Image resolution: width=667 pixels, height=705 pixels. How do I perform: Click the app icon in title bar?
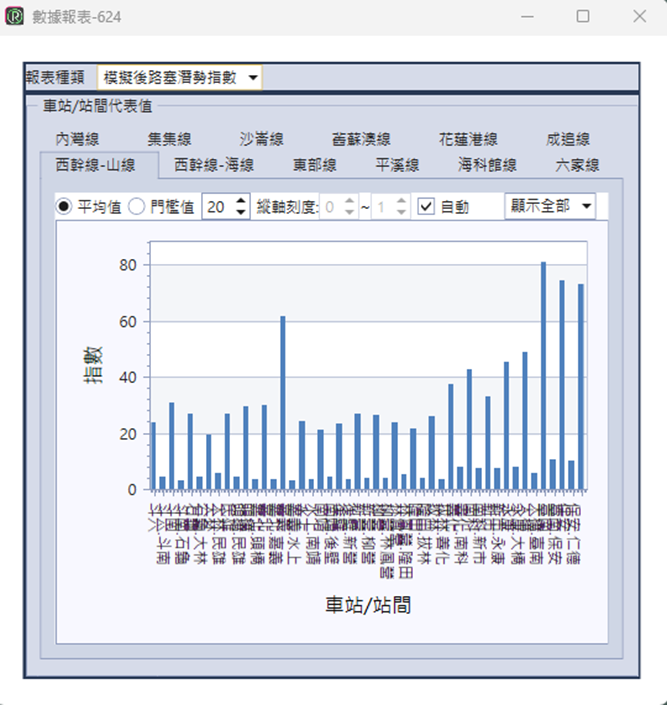[x=14, y=17]
